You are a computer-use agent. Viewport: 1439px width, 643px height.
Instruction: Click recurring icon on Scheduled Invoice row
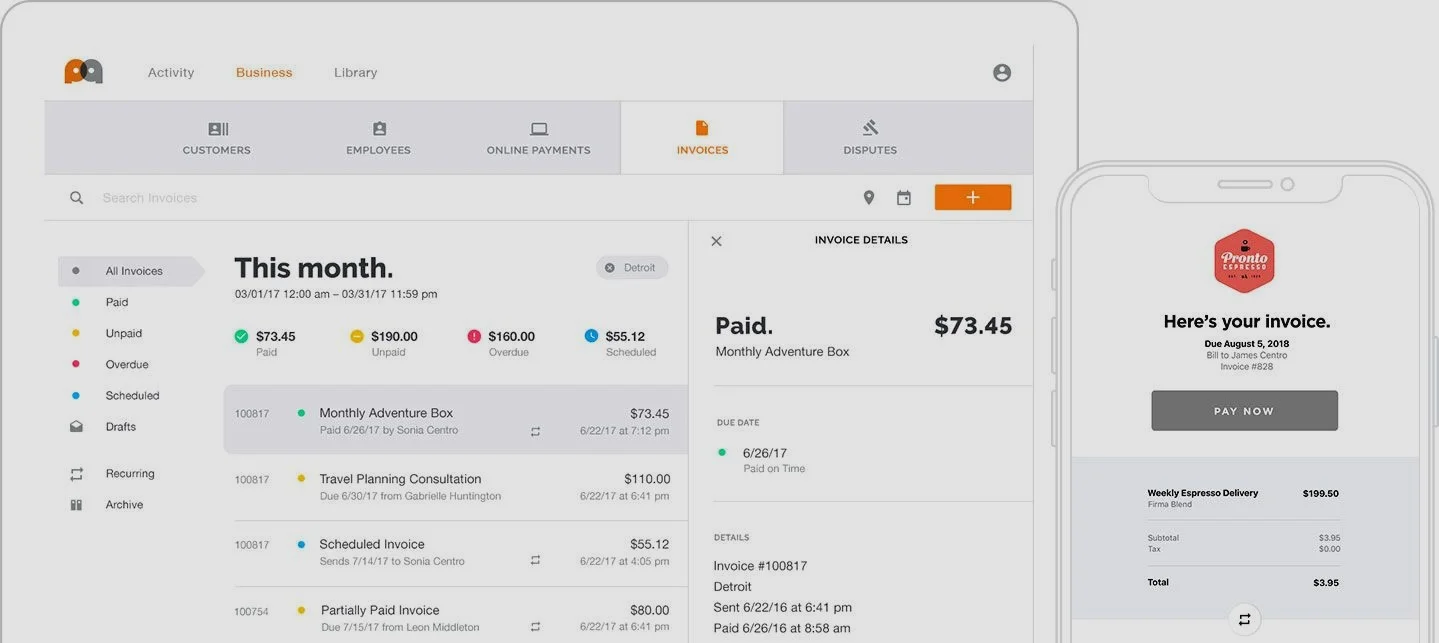pos(535,561)
